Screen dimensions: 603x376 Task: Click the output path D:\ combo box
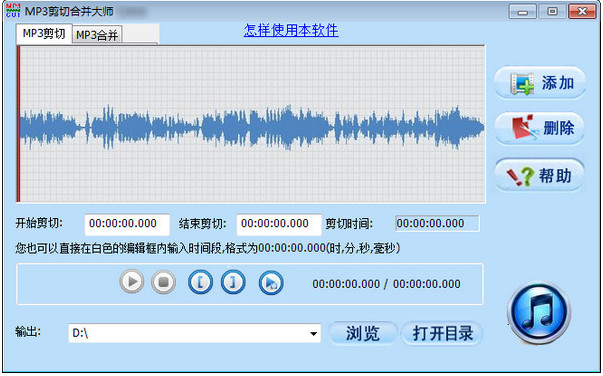[x=195, y=333]
